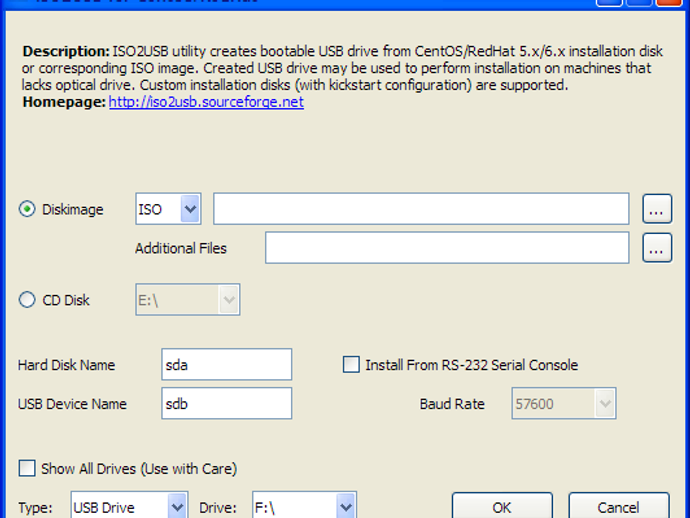Open the ISO image type dropdown
Image resolution: width=690 pixels, height=518 pixels.
click(x=169, y=209)
